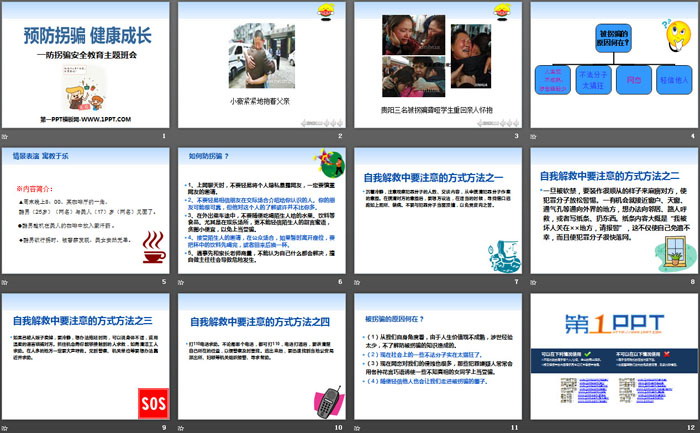
Task: Click the 被拐骗的原因何在 box on slide 4
Action: click(x=611, y=38)
